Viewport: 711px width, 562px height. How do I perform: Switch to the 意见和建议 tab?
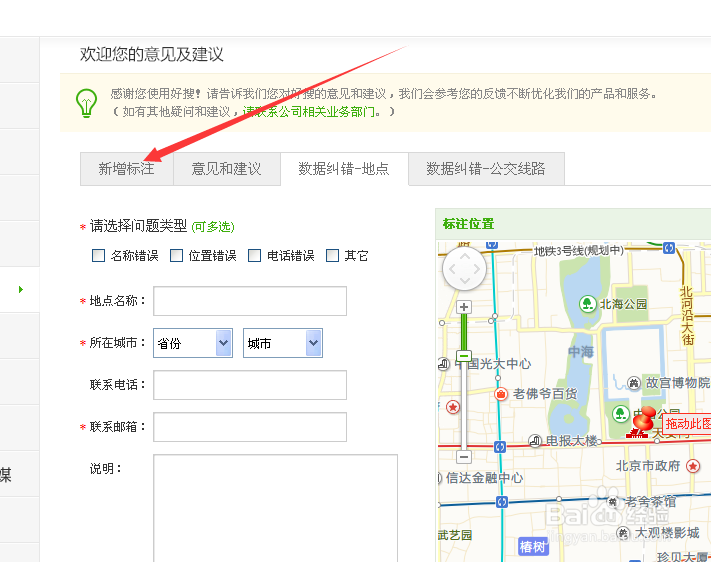point(227,169)
